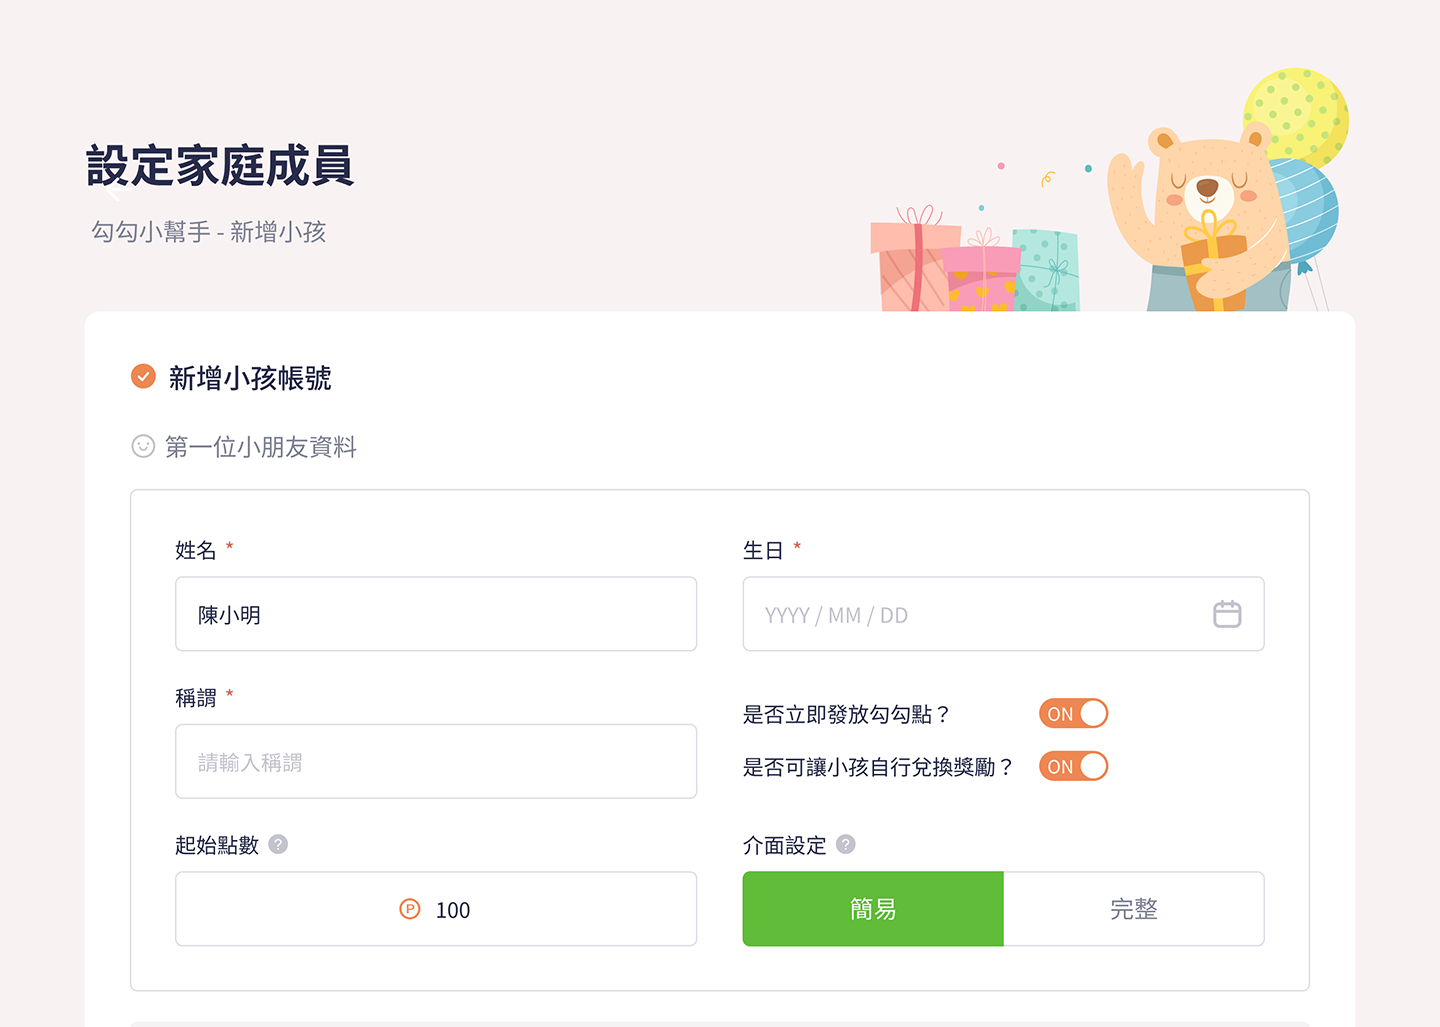Open the birthday calendar picker icon
Viewport: 1440px width, 1027px height.
1227,614
